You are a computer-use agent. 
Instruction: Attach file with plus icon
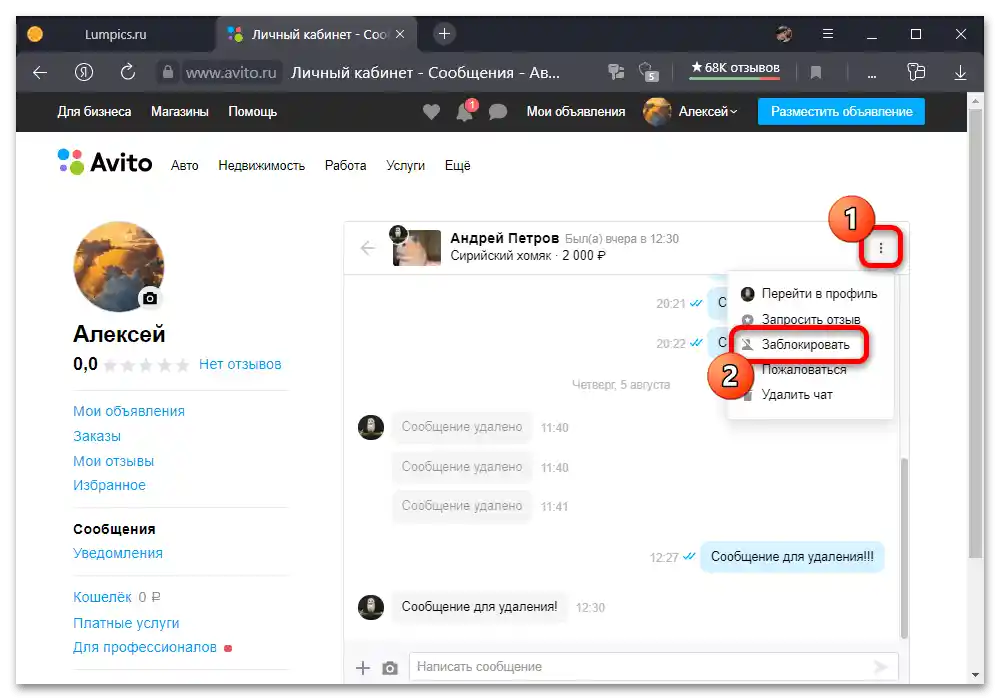click(x=363, y=667)
